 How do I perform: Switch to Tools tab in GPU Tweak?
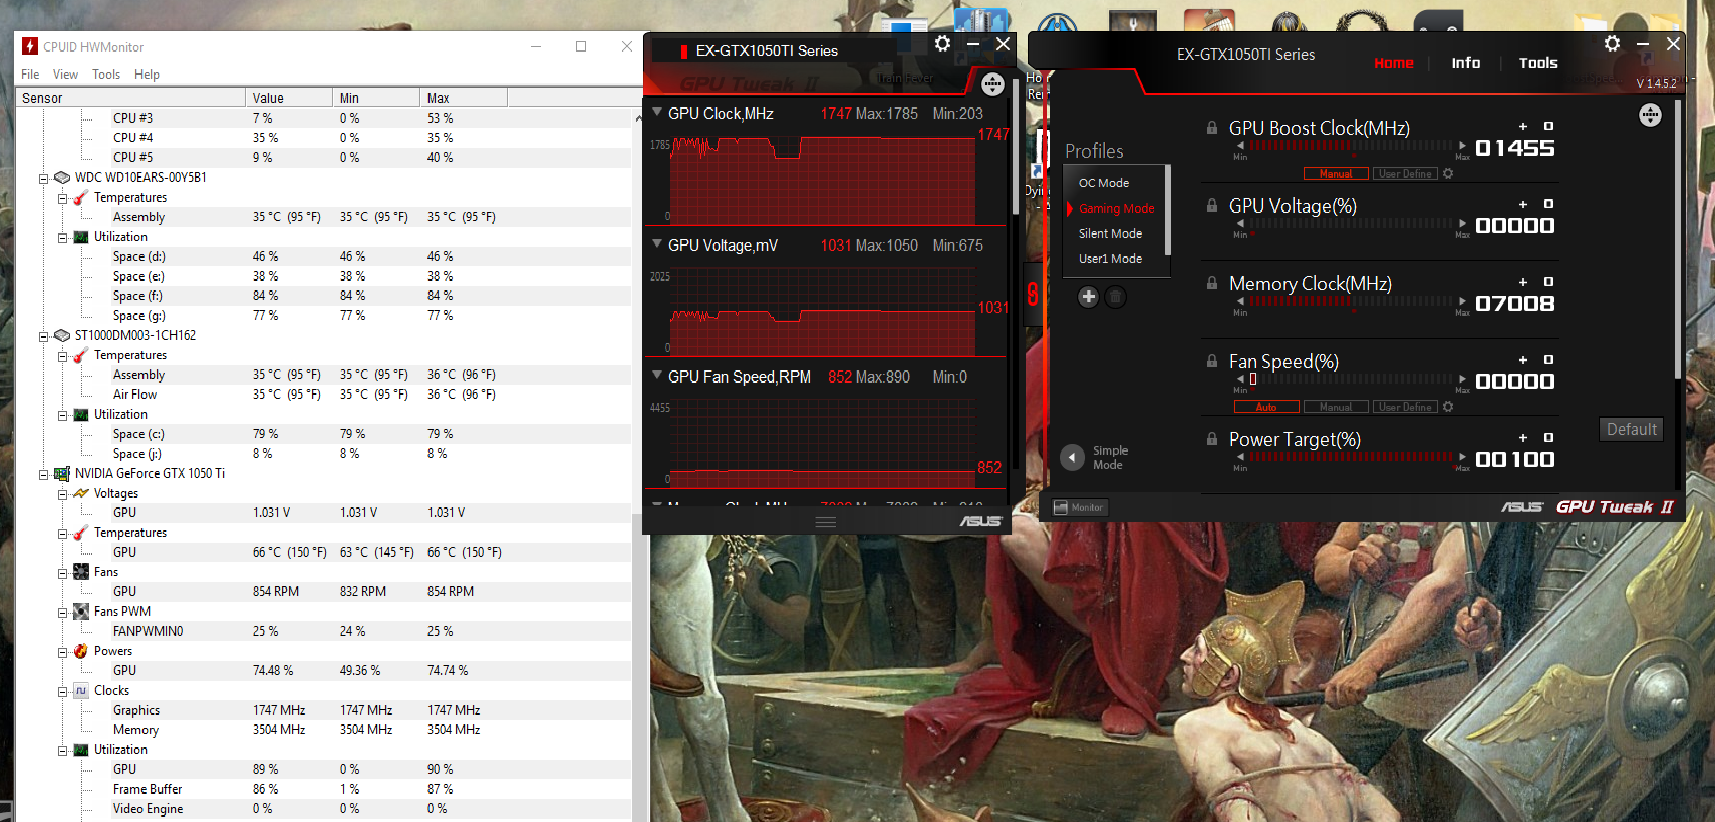click(x=1538, y=63)
